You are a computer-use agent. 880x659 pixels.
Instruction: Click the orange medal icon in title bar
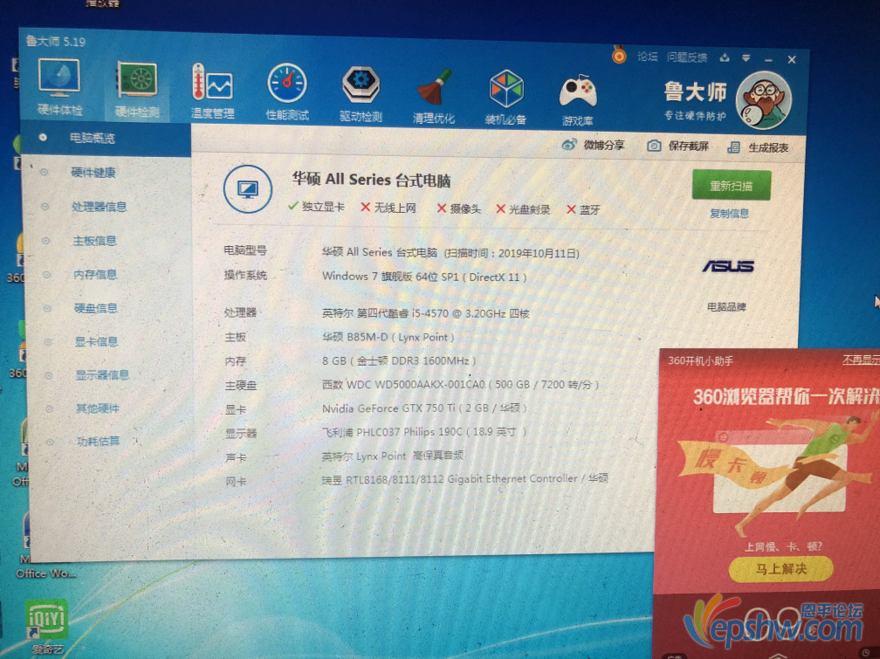pos(619,55)
